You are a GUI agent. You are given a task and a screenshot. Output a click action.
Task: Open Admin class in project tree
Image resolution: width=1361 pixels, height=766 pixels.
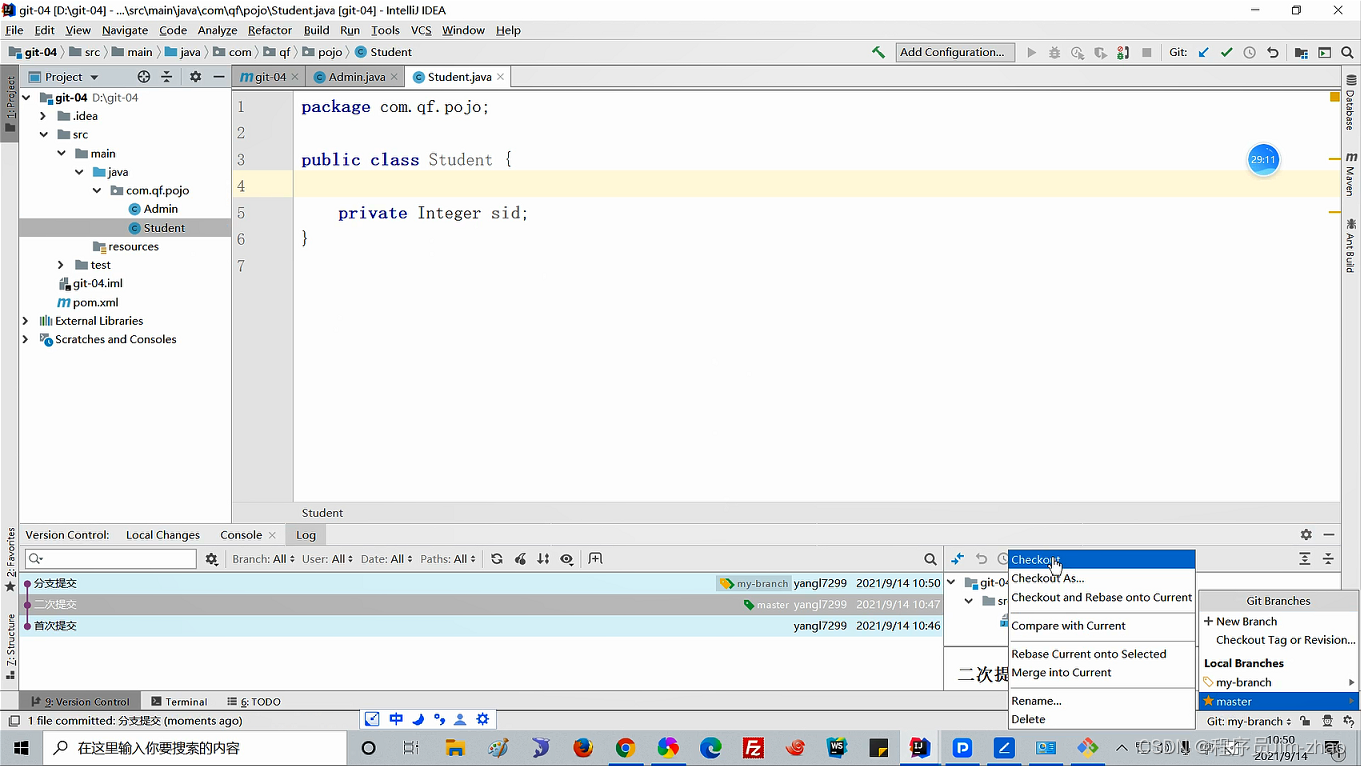153,209
